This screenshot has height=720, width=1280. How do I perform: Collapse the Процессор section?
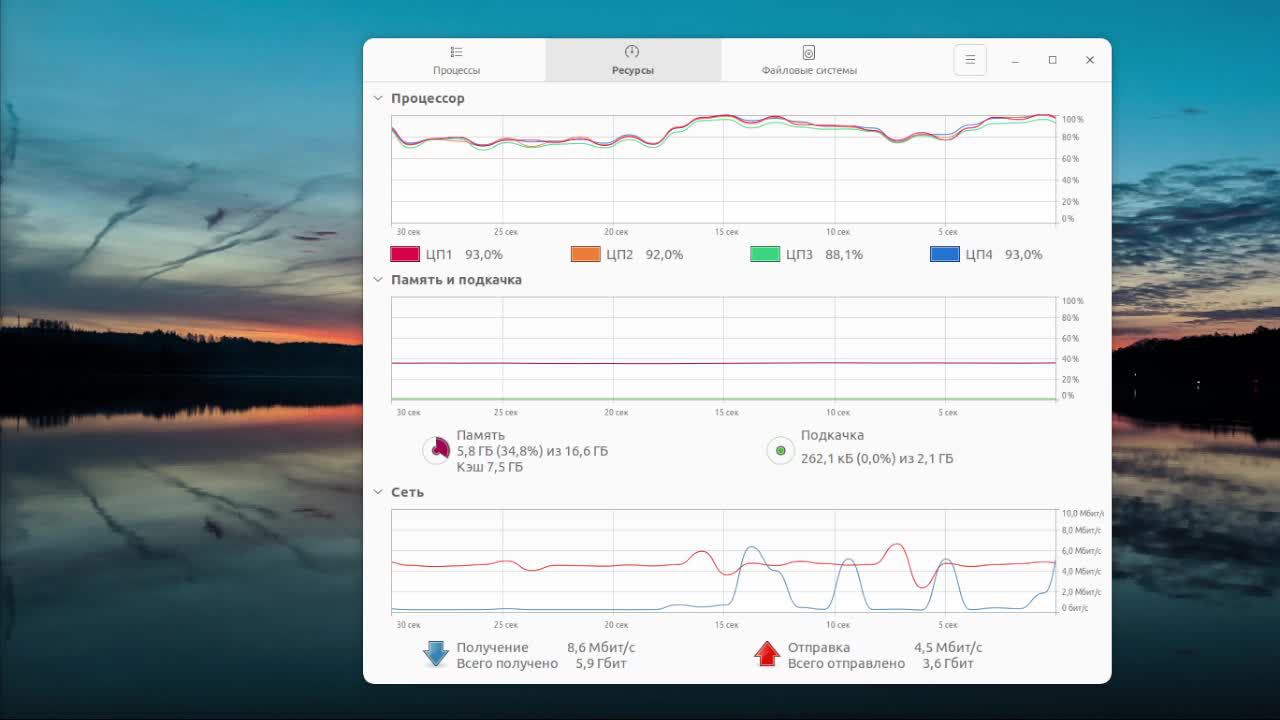378,98
